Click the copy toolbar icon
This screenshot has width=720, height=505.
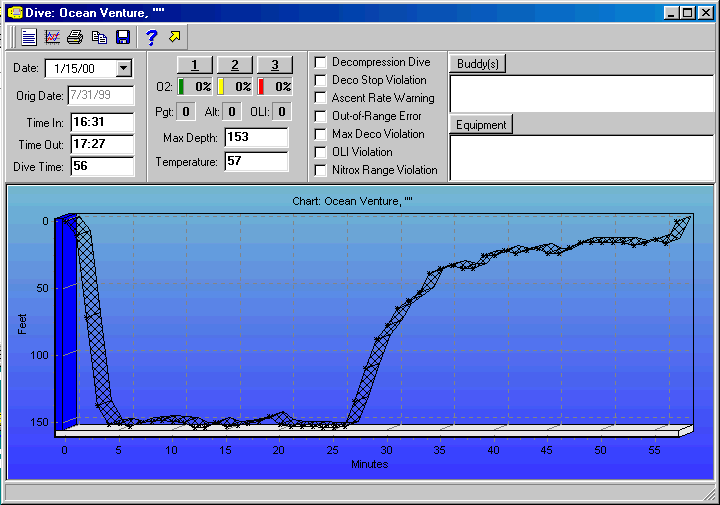(x=99, y=37)
